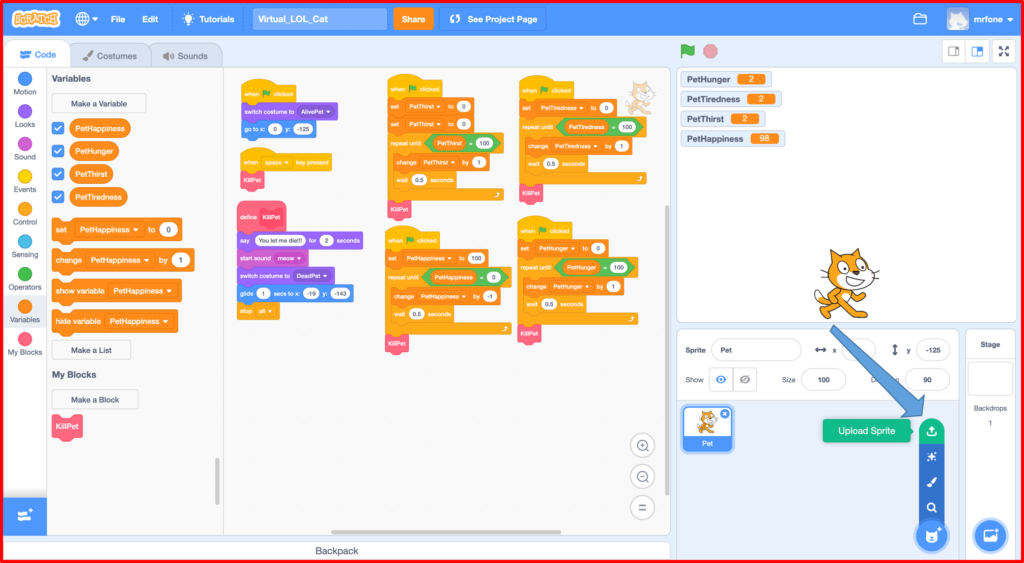Uncheck the PetThirst variable checkbox
Viewport: 1024px width, 563px height.
(58, 174)
